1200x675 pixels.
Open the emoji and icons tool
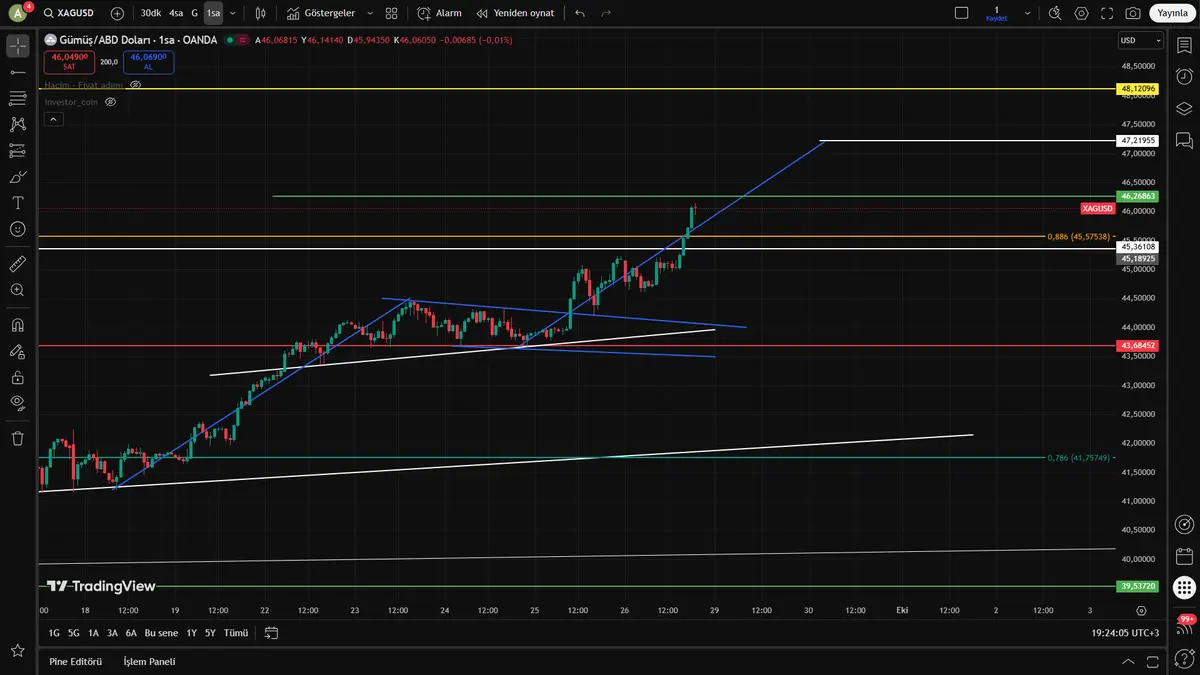(17, 229)
